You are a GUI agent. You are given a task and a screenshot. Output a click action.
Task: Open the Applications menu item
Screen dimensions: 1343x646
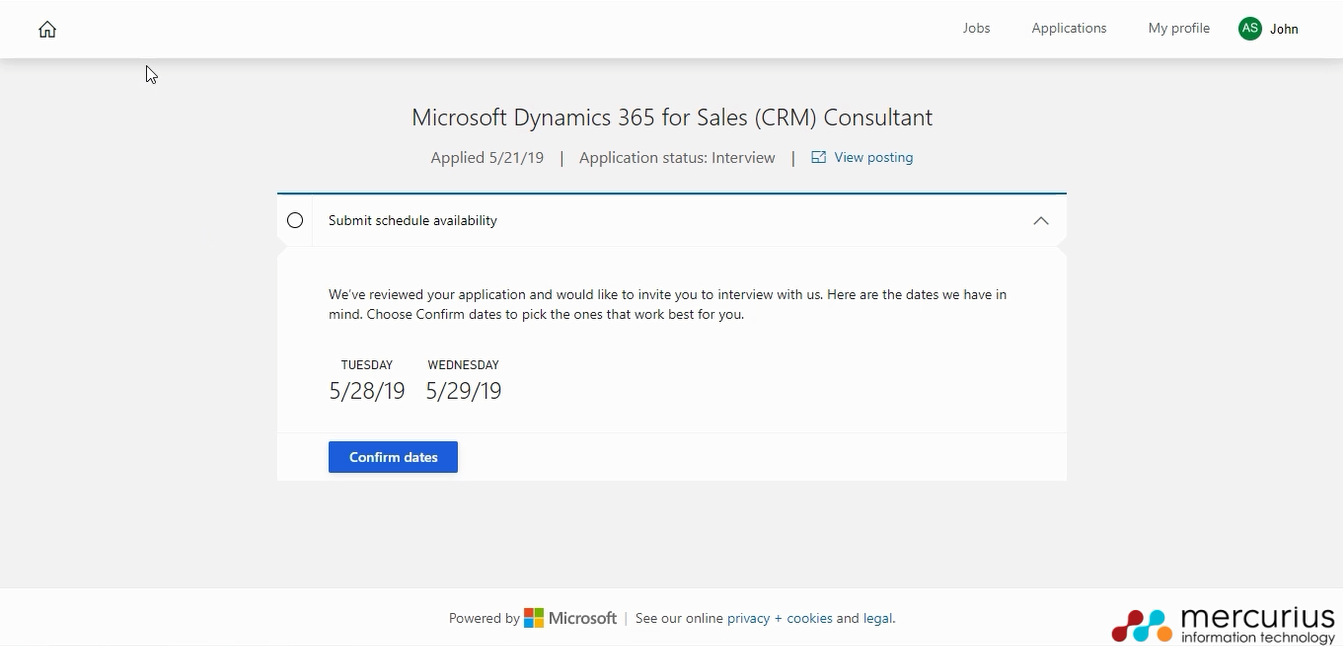point(1069,28)
